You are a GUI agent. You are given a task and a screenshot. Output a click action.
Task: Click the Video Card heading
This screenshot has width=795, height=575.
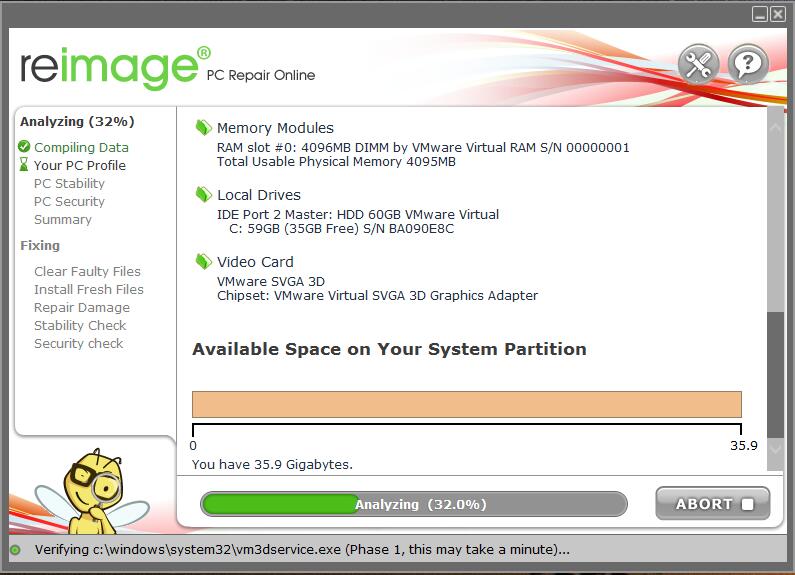point(255,262)
